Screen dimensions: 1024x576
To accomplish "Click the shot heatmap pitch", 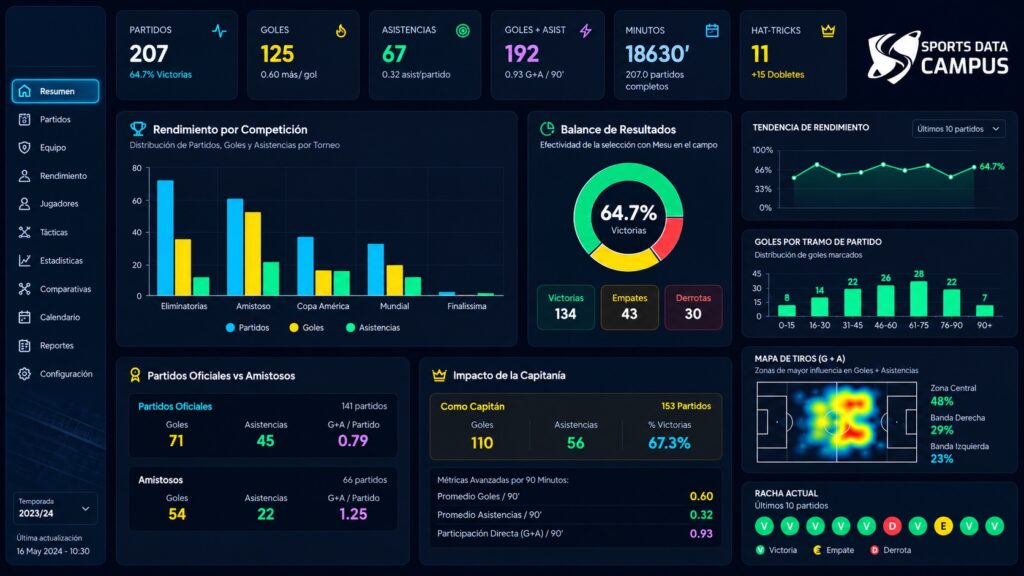I will point(837,422).
